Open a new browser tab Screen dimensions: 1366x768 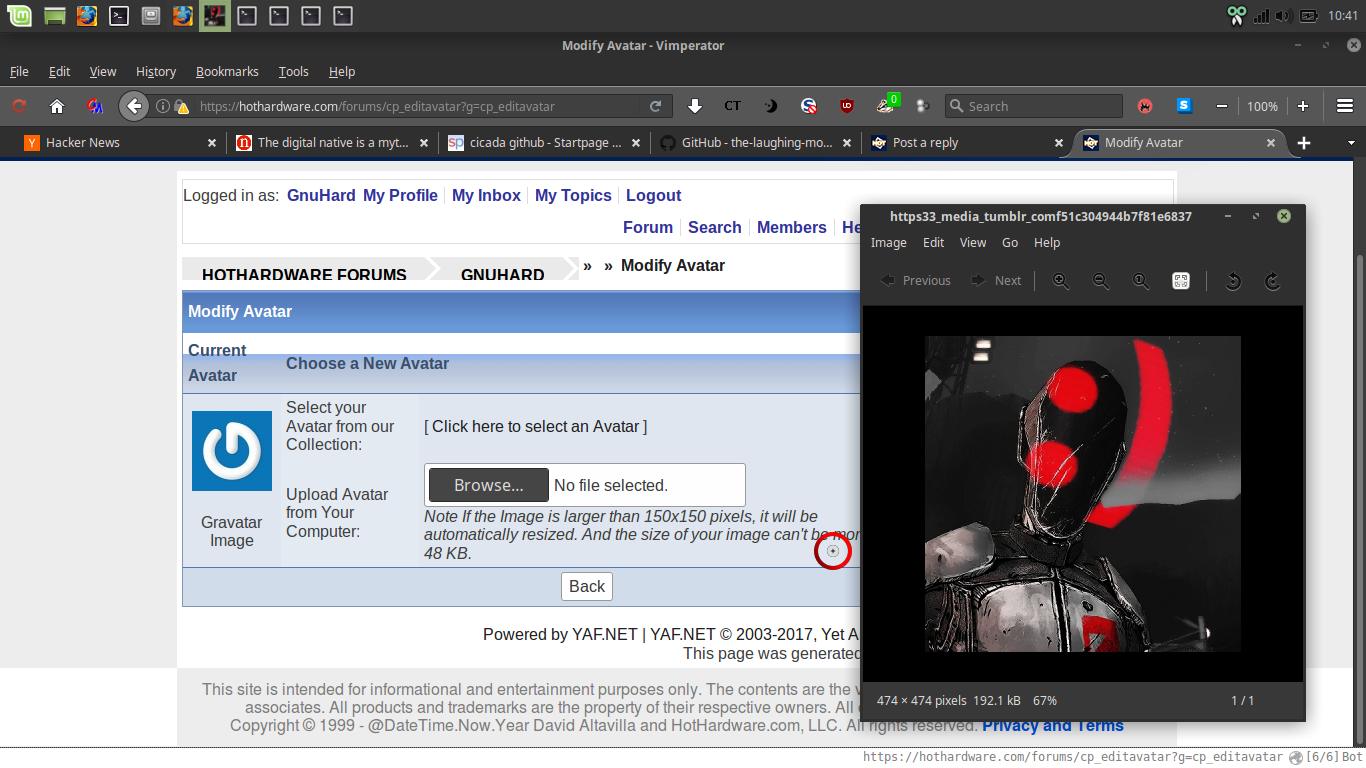1303,143
